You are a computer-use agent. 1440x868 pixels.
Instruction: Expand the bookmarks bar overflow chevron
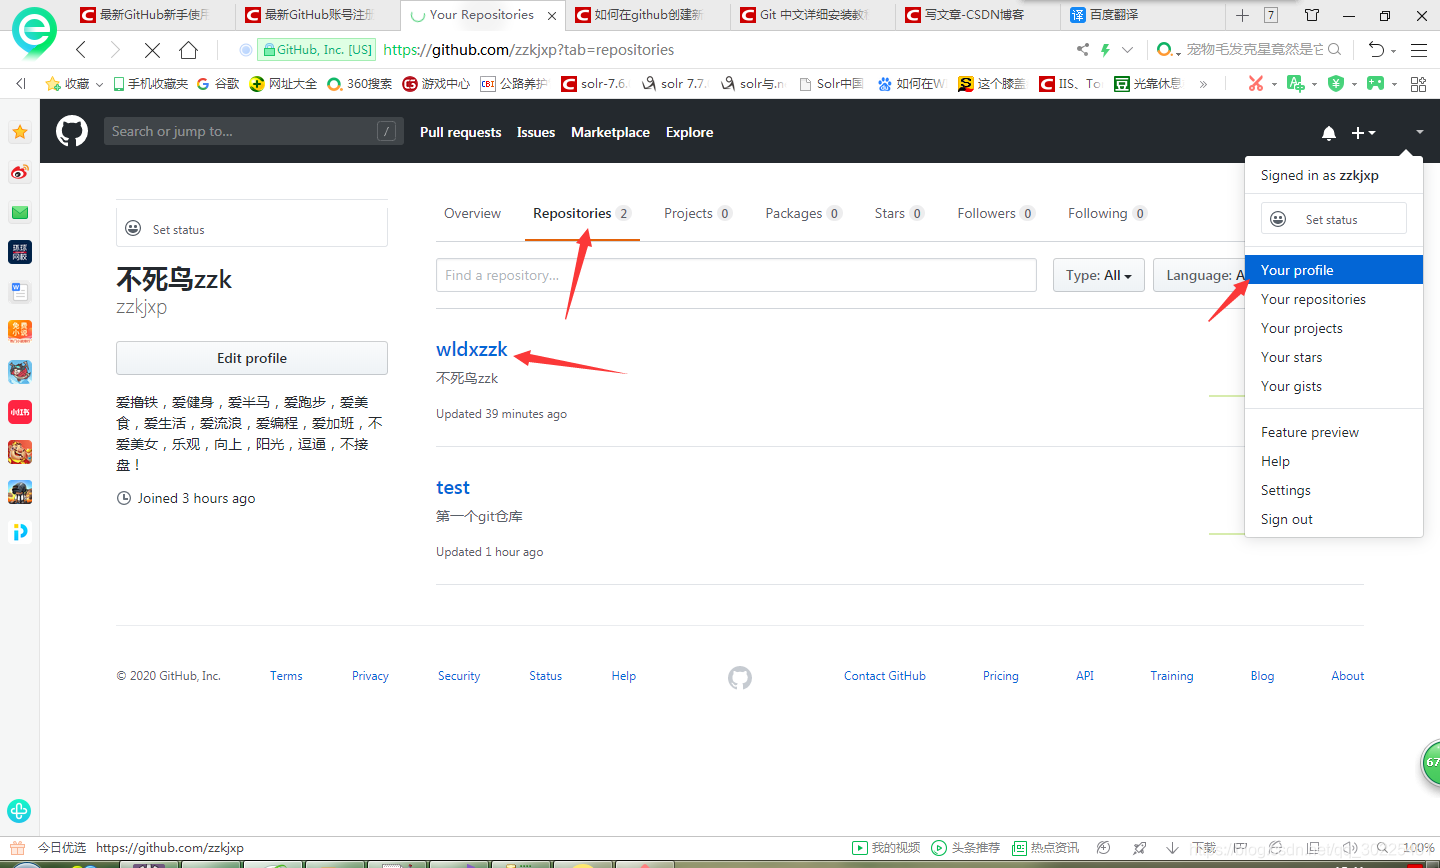(1203, 84)
